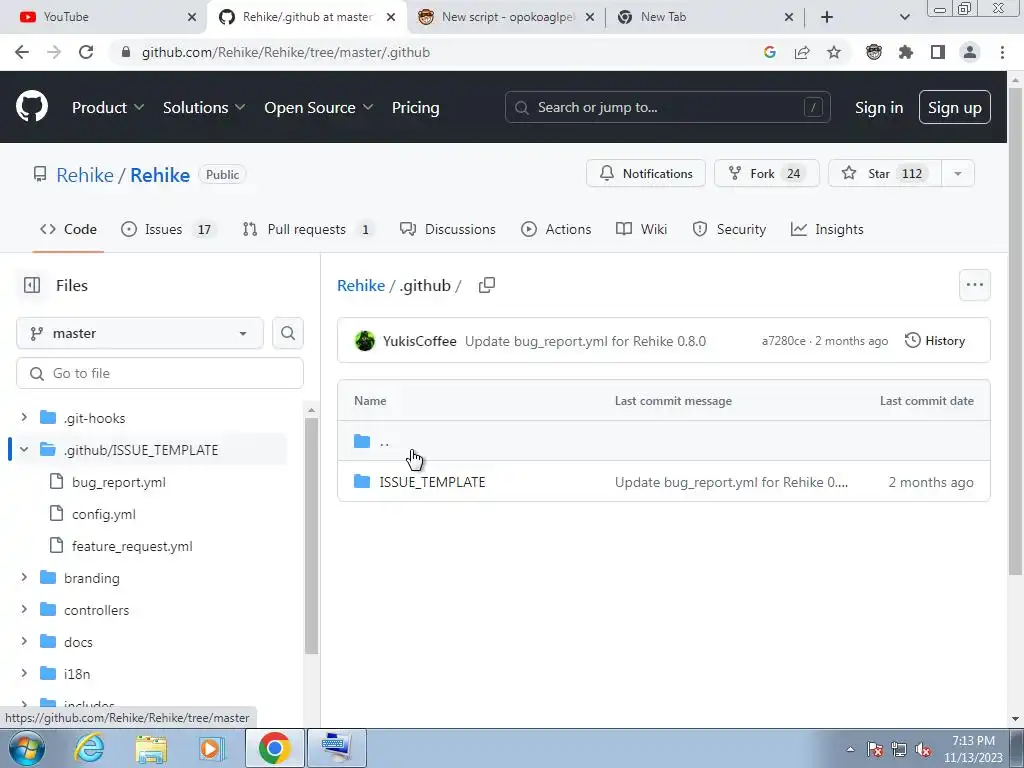Click the volume muted tray icon
The image size is (1024, 768).
click(923, 749)
